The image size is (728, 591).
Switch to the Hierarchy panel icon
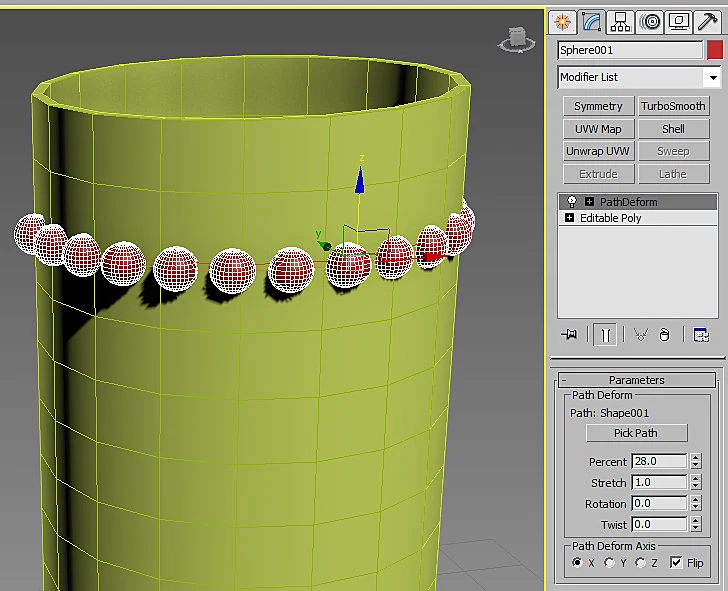620,22
